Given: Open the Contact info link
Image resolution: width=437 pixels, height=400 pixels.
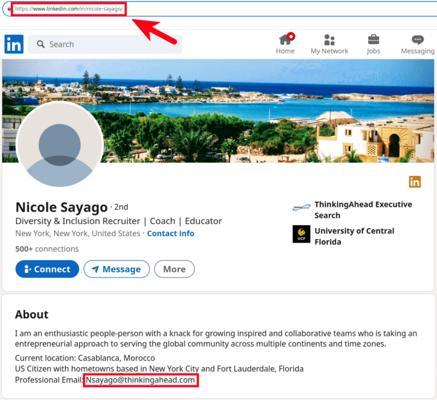Looking at the screenshot, I should tap(171, 233).
